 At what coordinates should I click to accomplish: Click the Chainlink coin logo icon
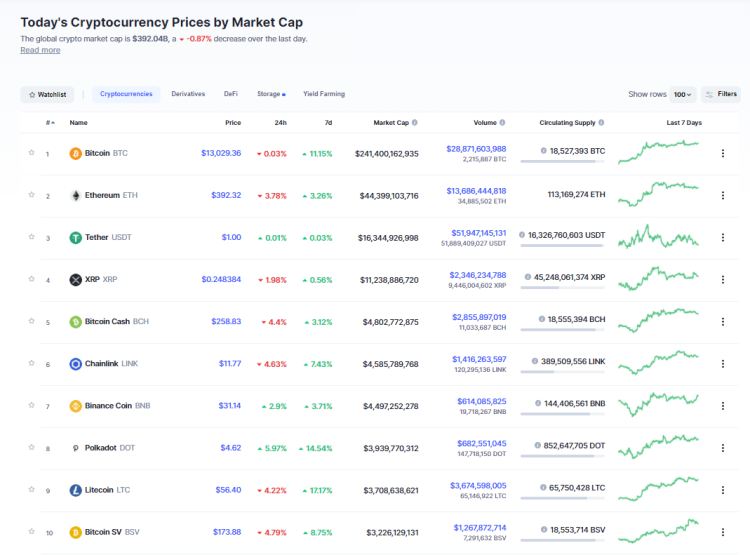(x=76, y=364)
